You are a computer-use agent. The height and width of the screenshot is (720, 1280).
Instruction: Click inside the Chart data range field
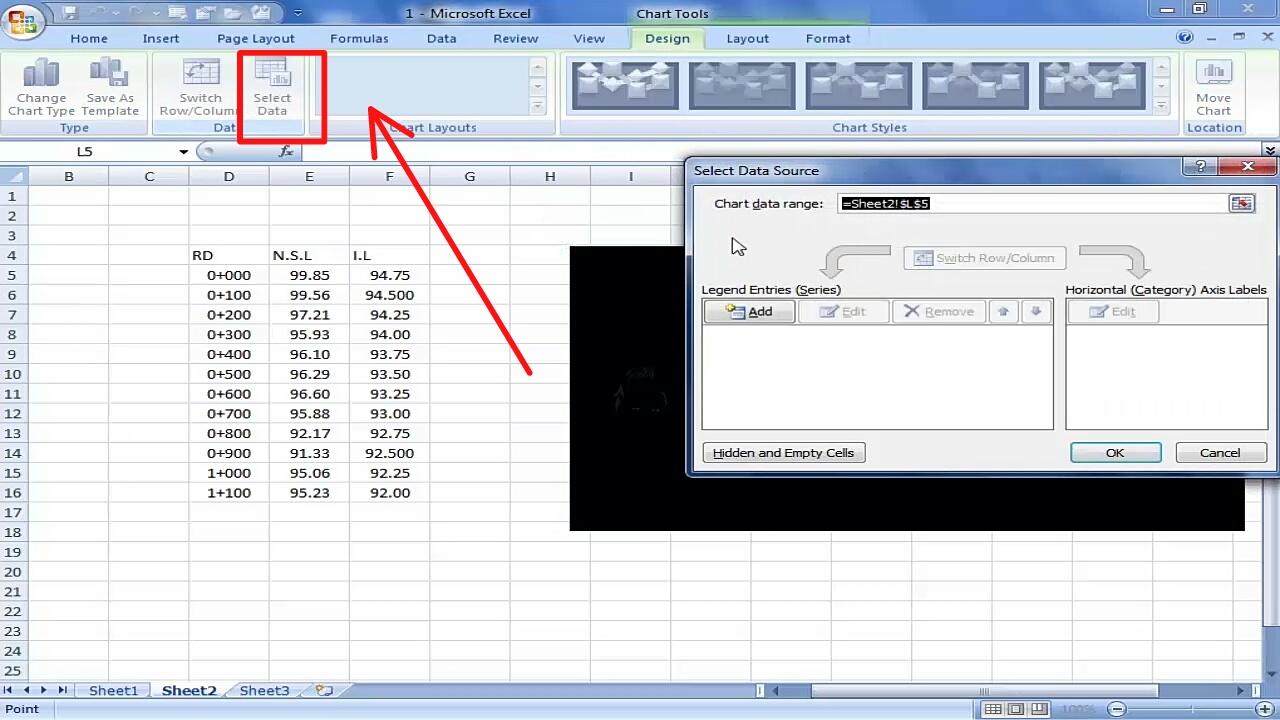[1030, 203]
